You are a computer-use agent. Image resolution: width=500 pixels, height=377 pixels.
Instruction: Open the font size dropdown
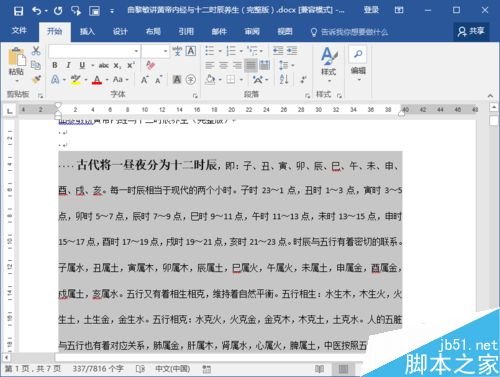pos(165,51)
